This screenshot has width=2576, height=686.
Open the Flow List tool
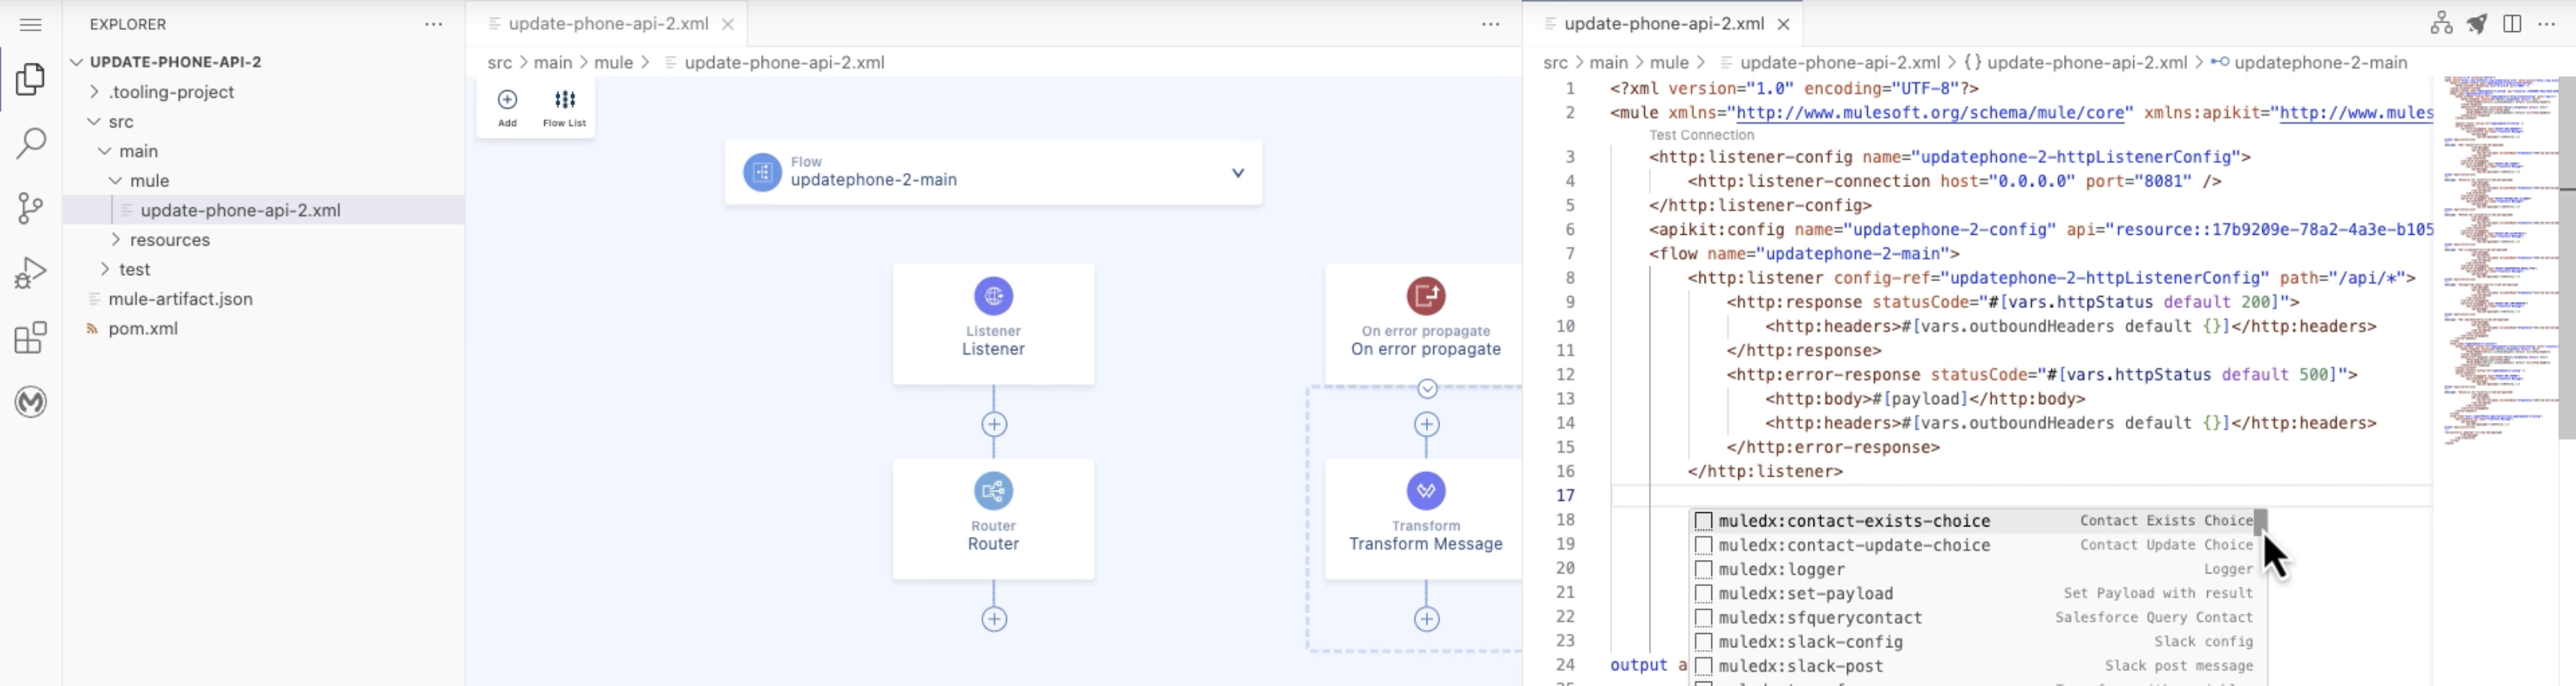565,99
